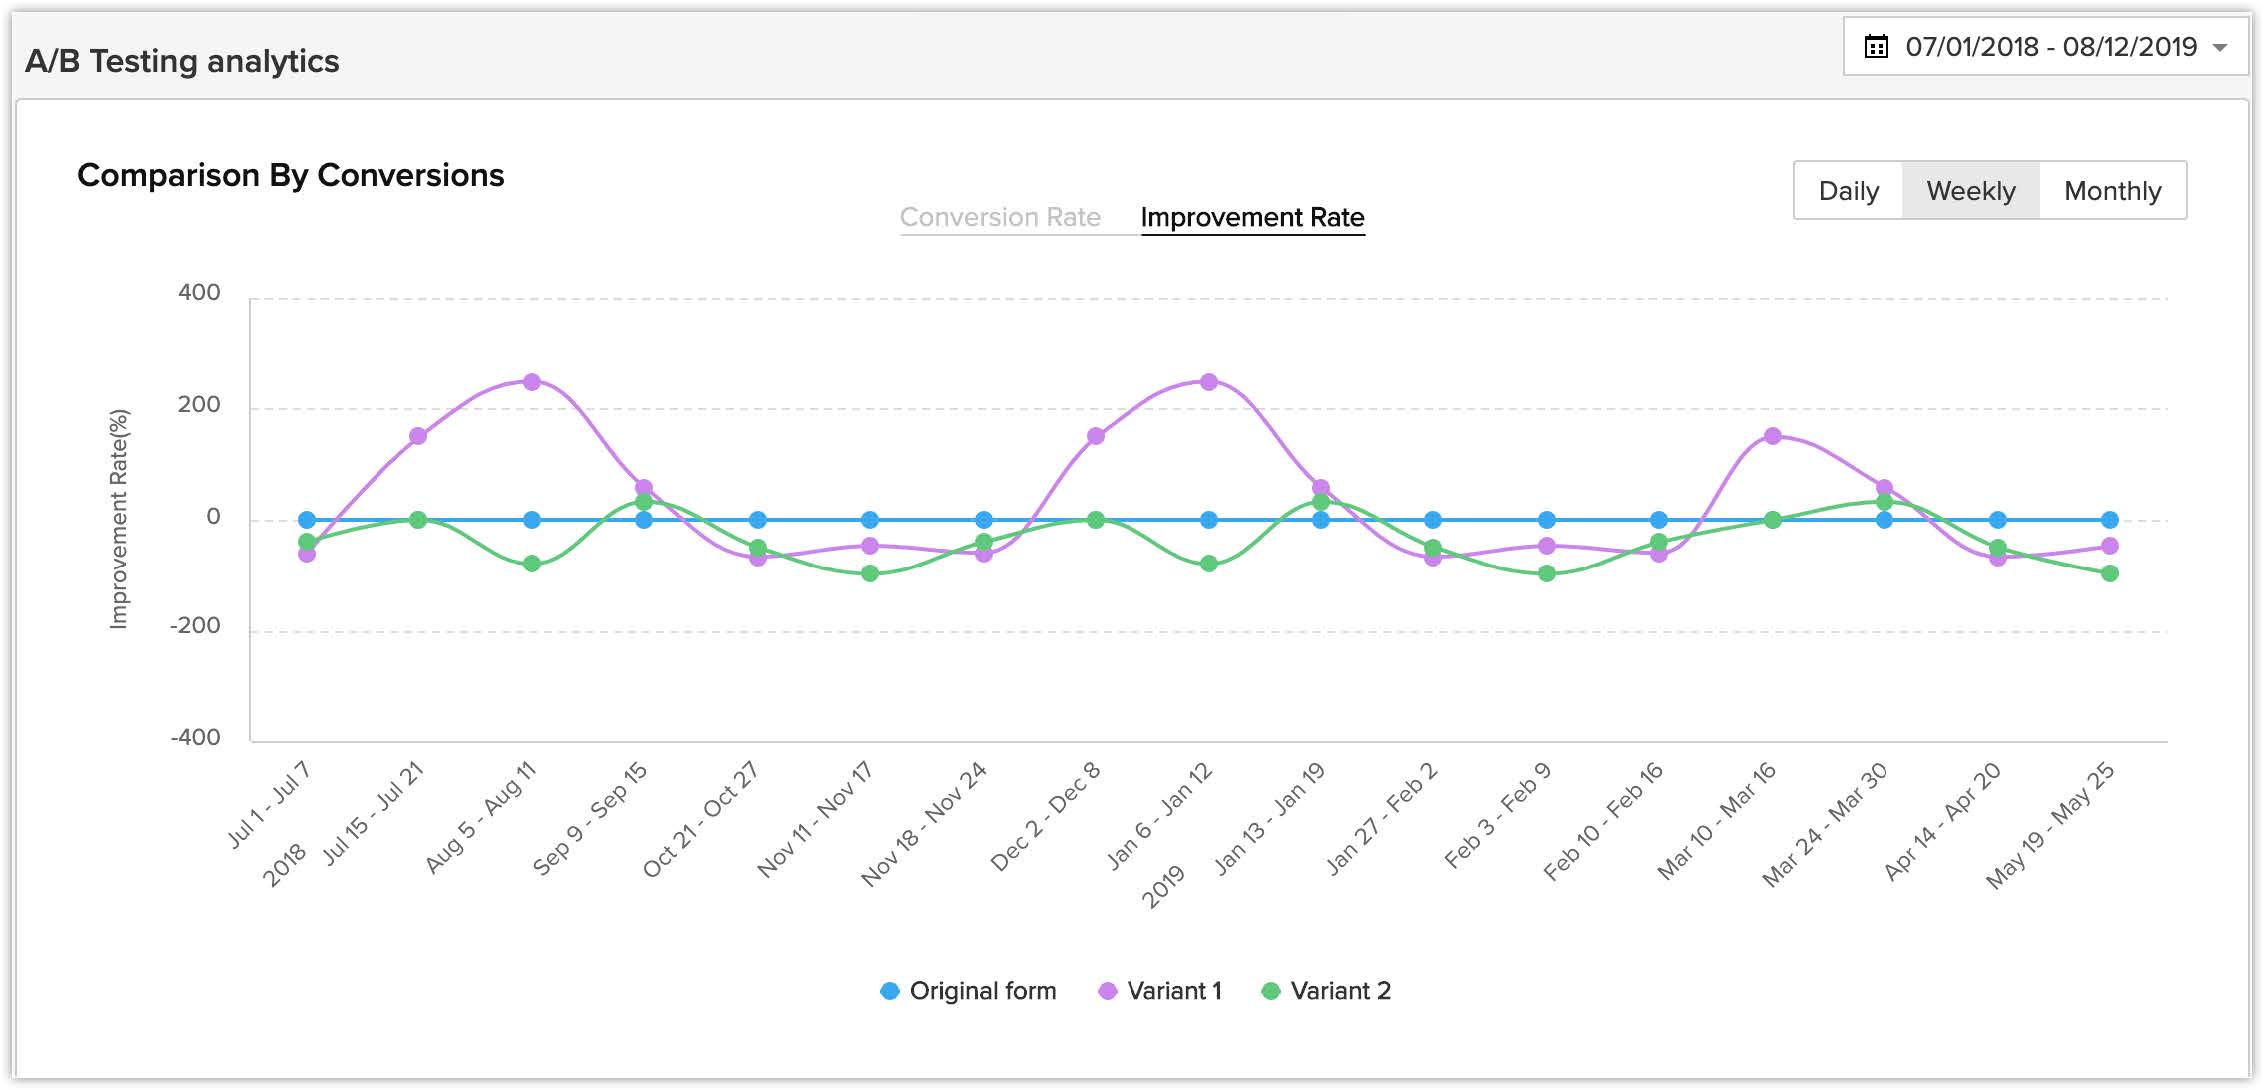
Task: Toggle Variant 2 green legend dot
Action: tap(1270, 991)
